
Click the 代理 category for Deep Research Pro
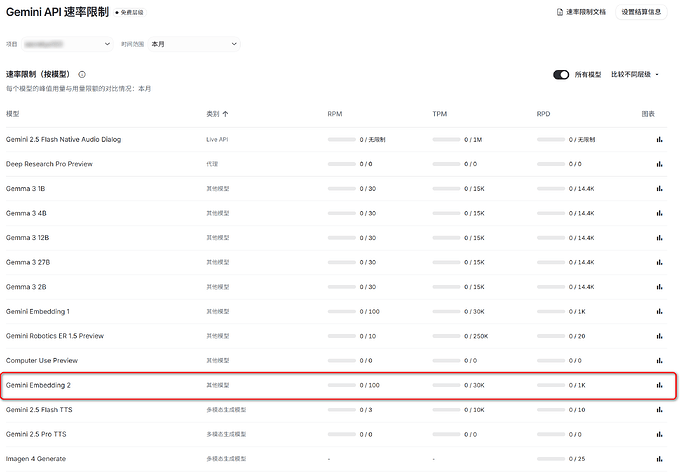[x=212, y=164]
